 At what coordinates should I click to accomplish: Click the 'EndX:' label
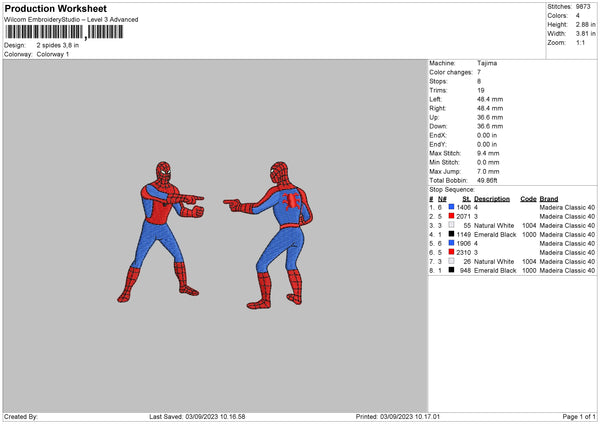438,135
